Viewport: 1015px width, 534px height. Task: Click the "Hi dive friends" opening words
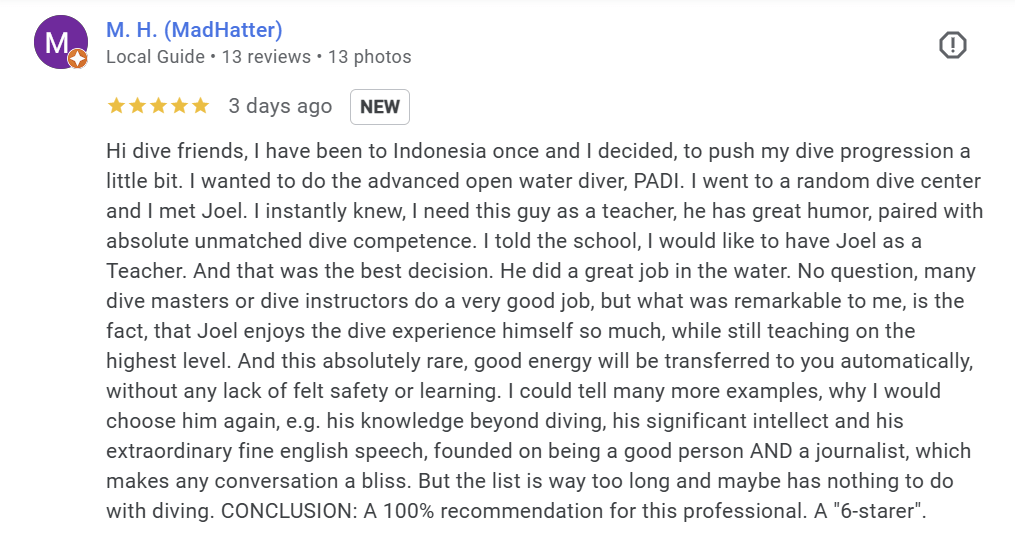[x=169, y=152]
